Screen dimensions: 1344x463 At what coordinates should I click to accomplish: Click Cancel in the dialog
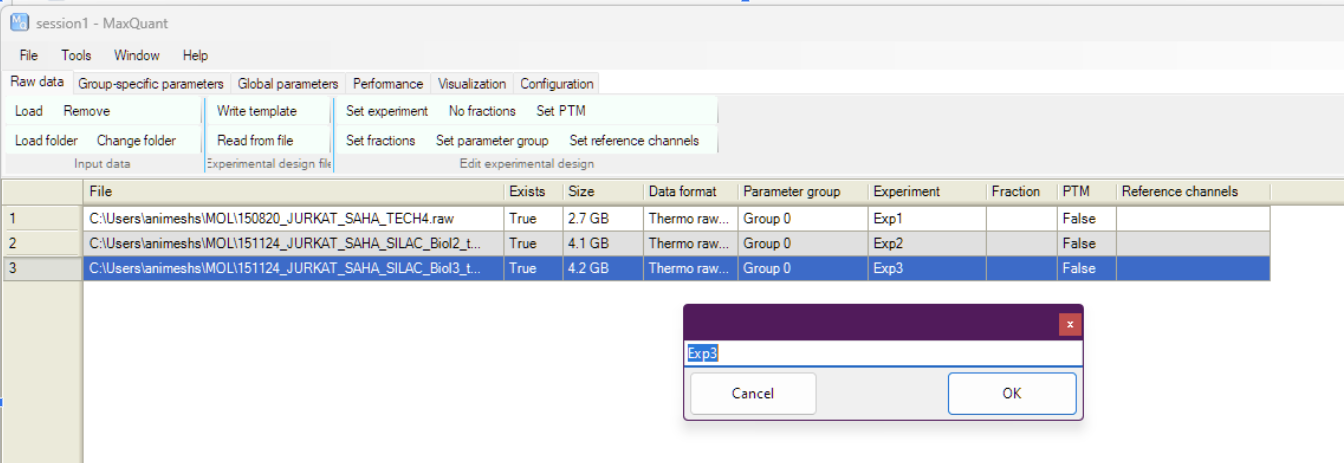[753, 394]
